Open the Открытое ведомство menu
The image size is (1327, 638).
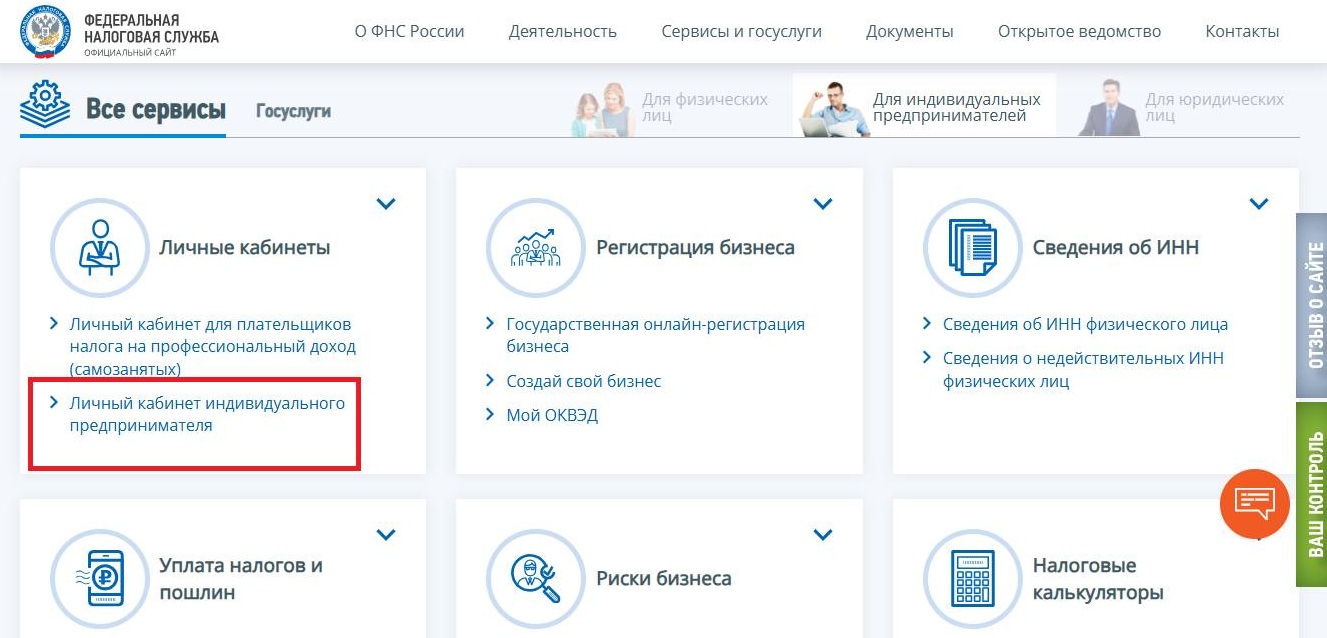(1078, 31)
